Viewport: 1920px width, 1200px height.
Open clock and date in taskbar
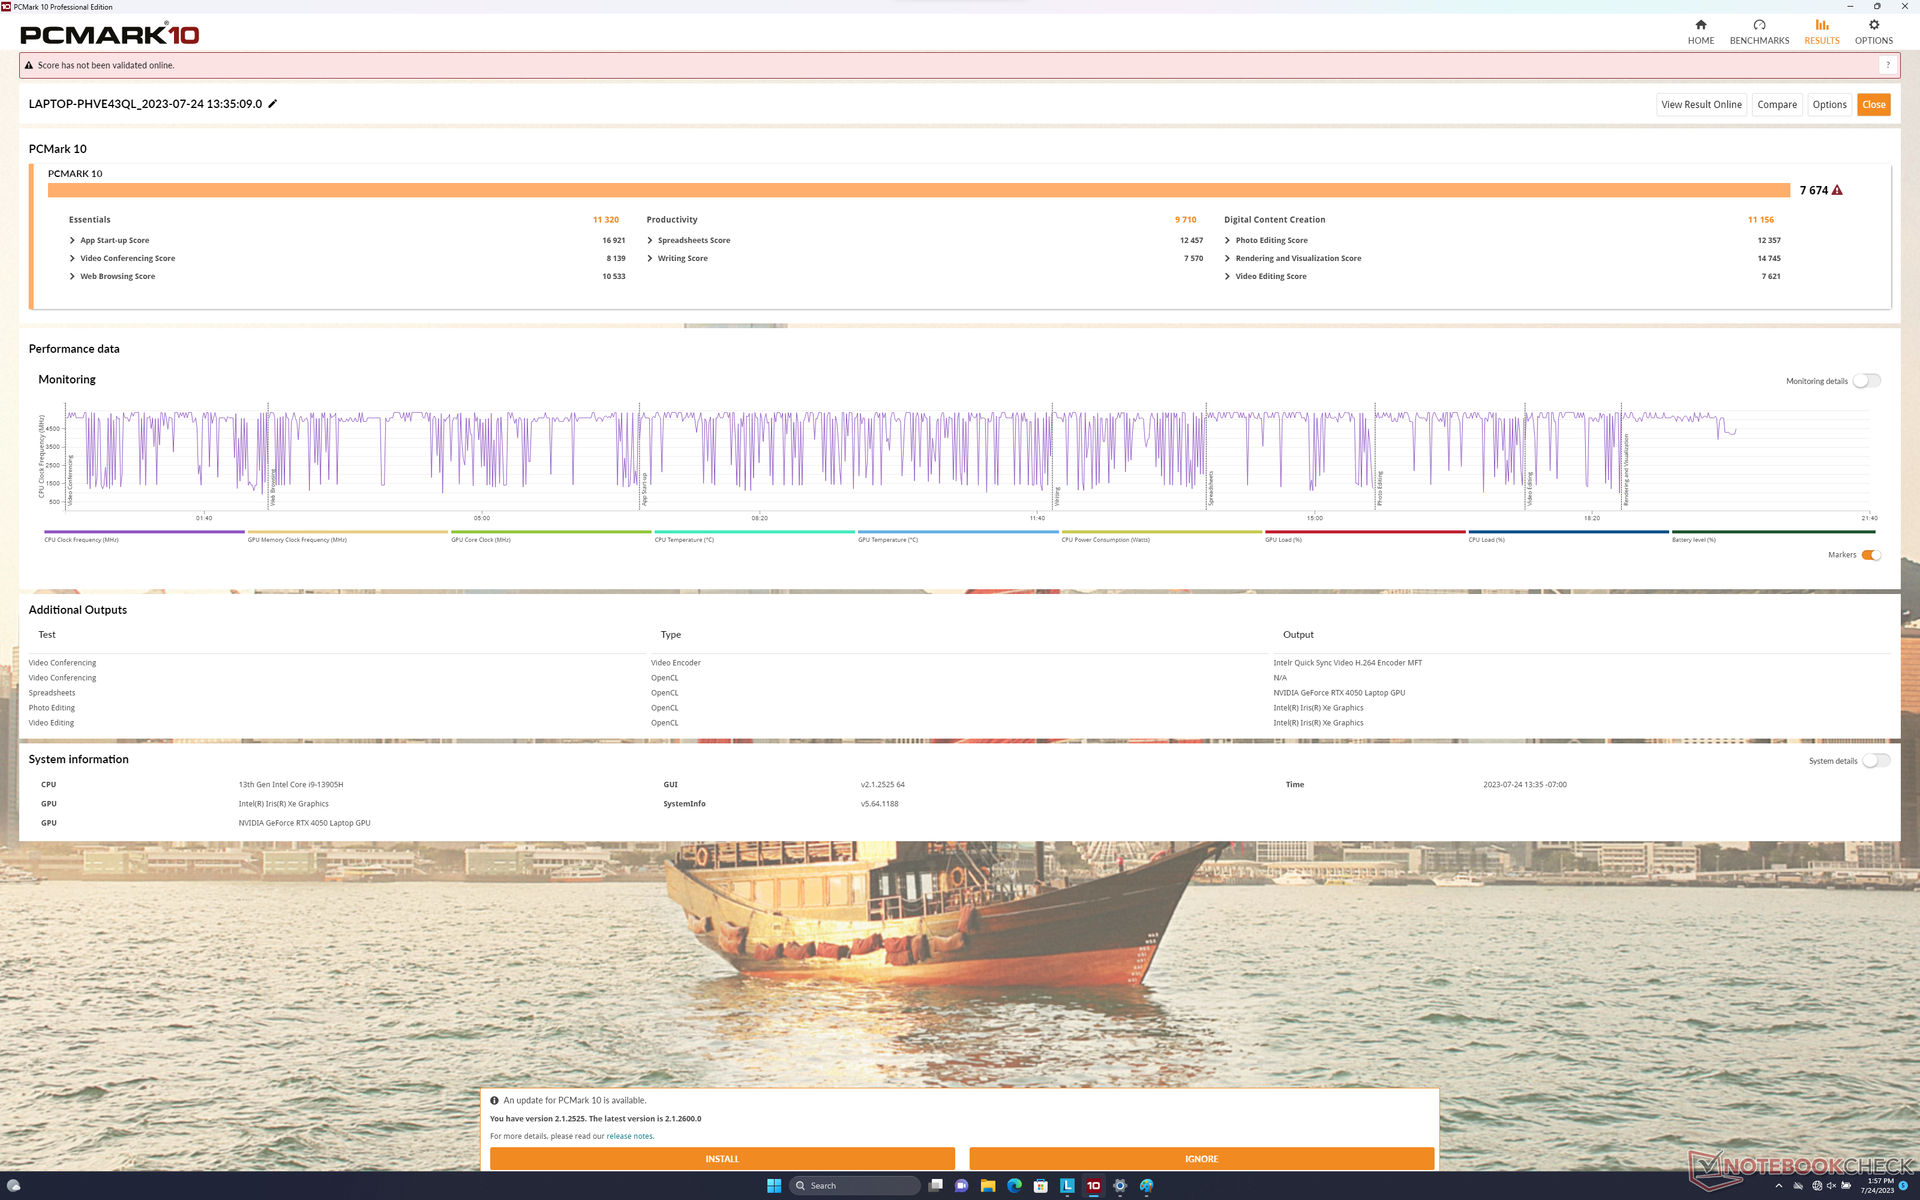point(1877,1186)
